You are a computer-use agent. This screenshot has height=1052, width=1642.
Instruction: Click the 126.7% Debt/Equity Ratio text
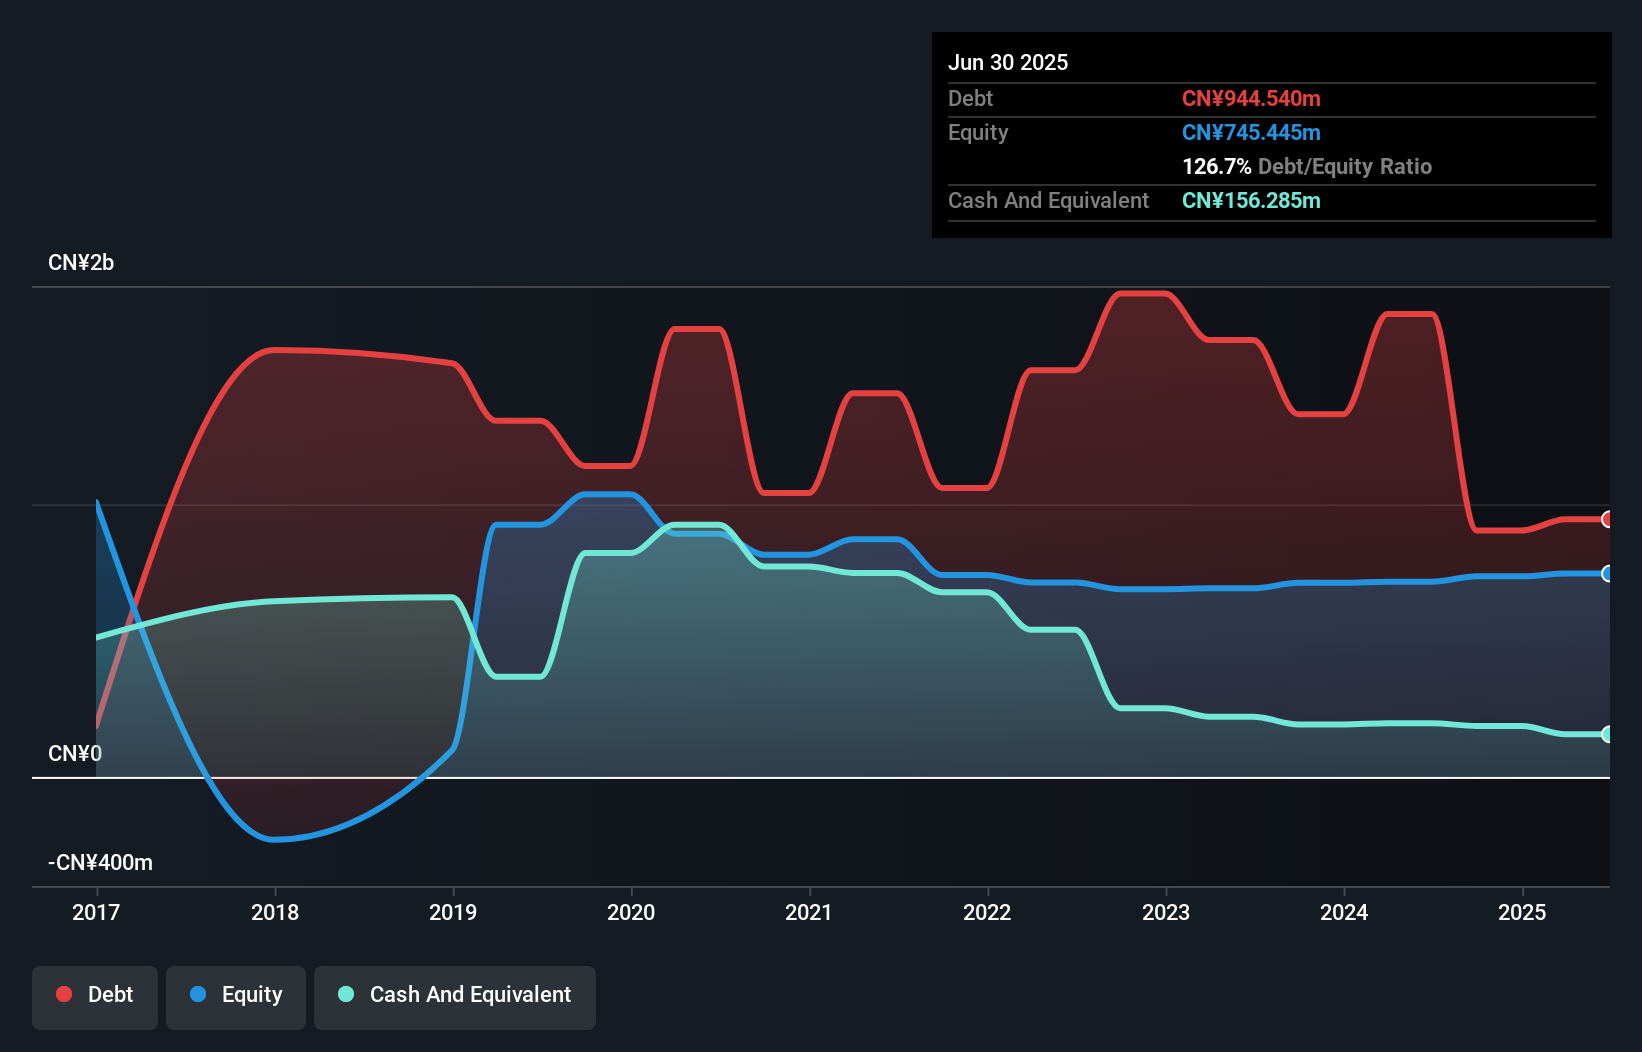pyautogui.click(x=1307, y=166)
